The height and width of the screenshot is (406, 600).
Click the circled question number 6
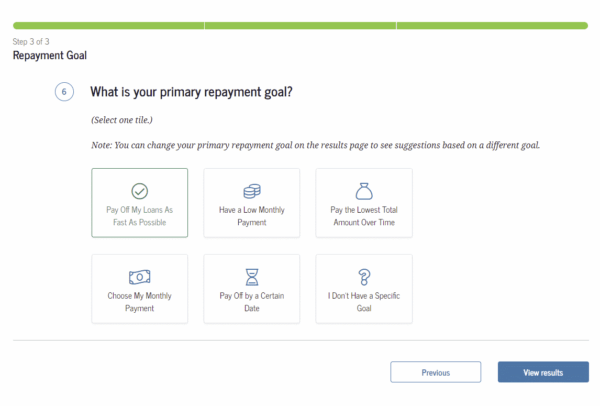click(x=64, y=93)
